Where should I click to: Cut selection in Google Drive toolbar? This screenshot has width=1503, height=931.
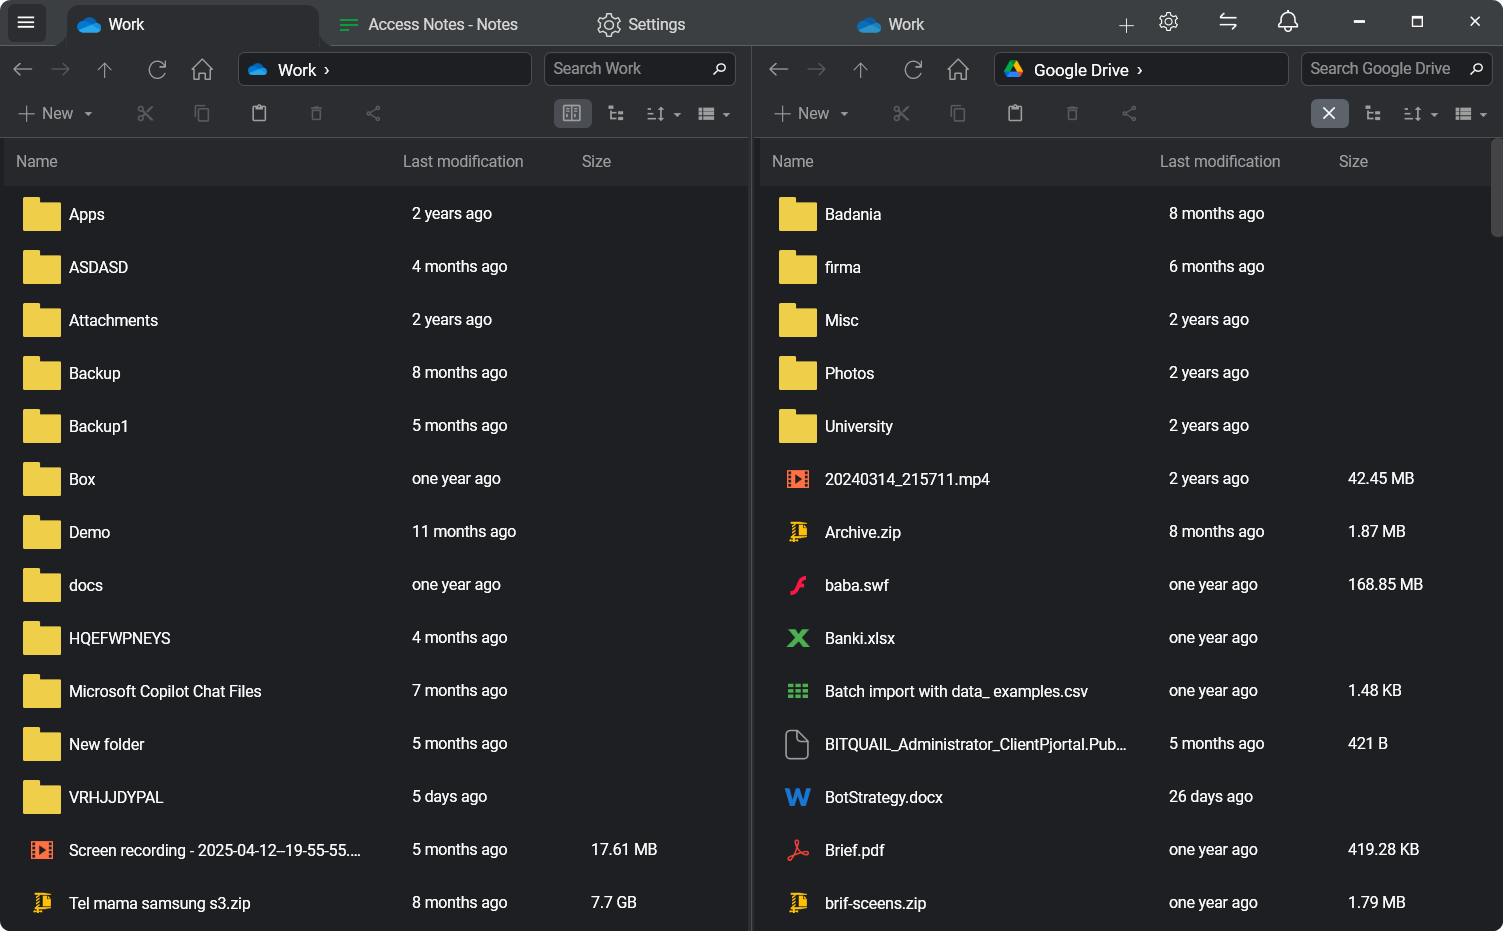click(x=901, y=113)
